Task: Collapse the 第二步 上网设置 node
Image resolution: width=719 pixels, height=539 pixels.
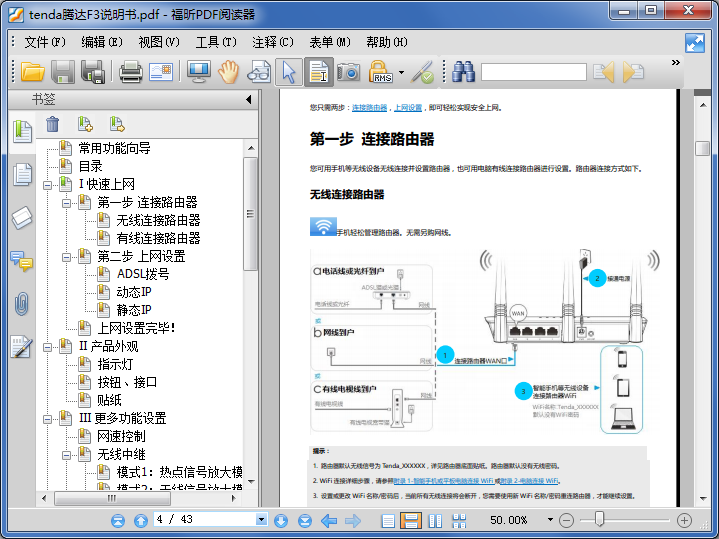Action: click(66, 257)
